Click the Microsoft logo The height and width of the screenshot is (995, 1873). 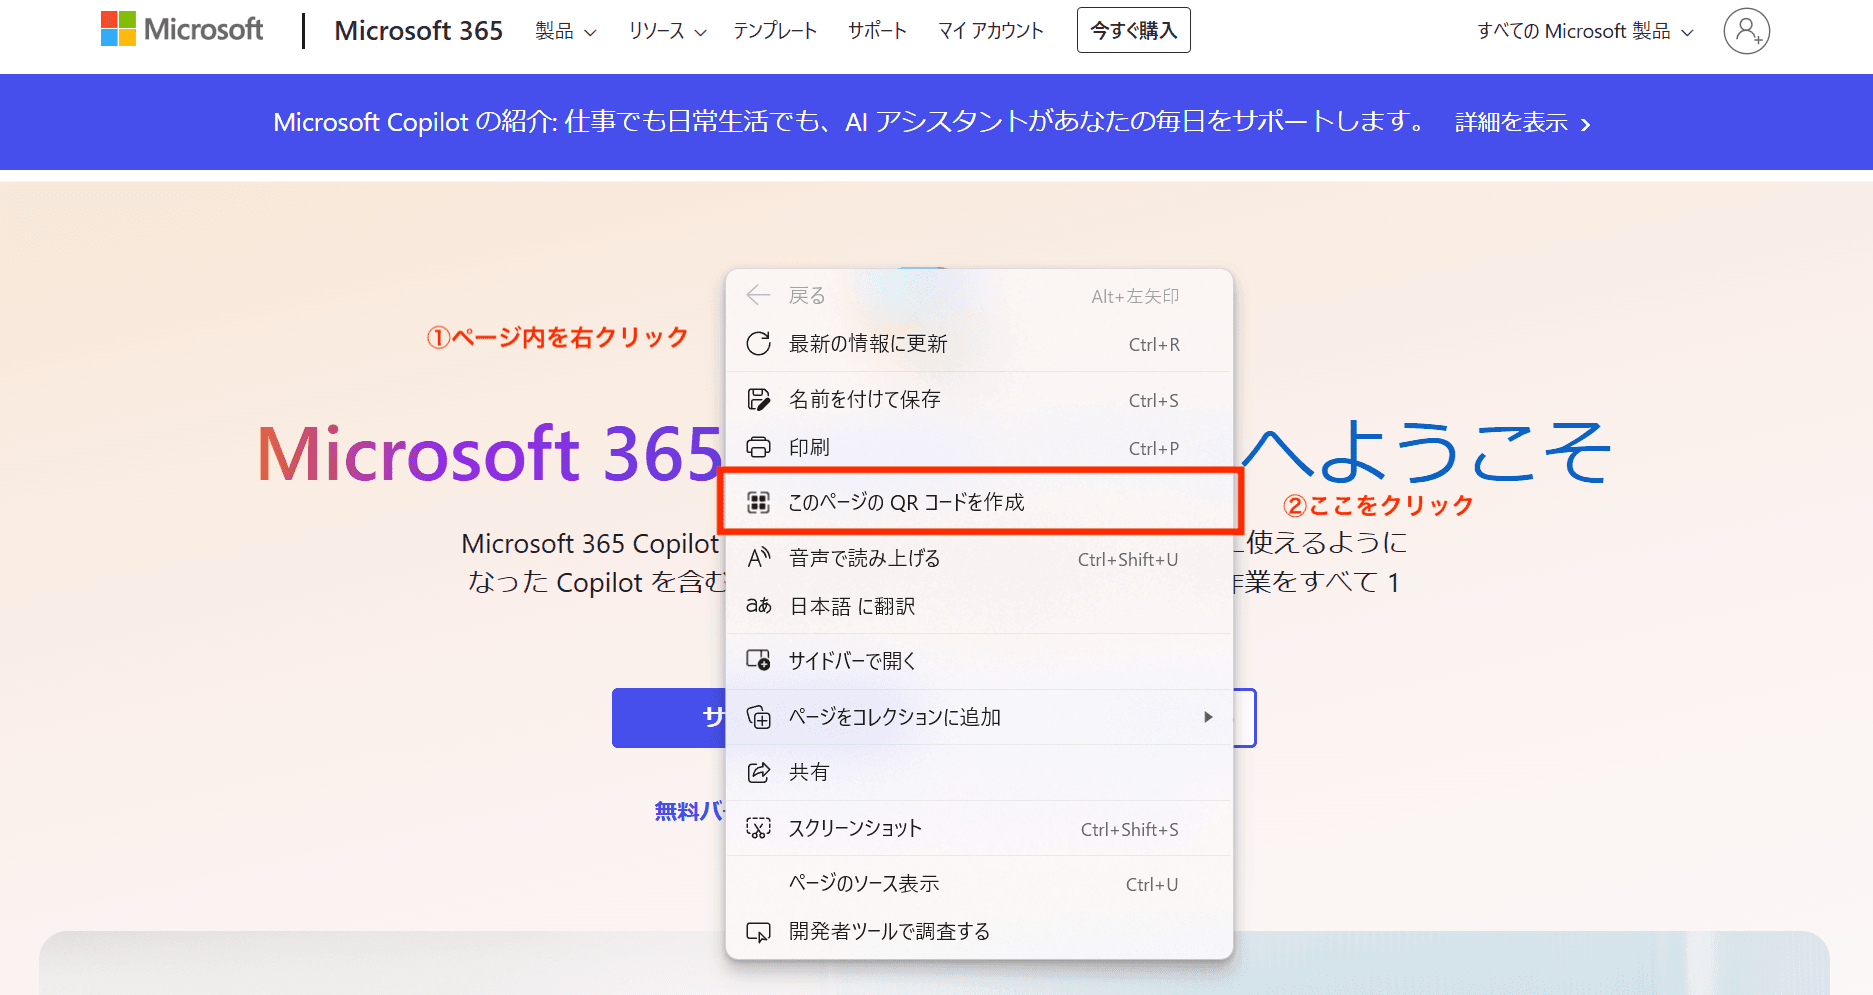pos(182,29)
